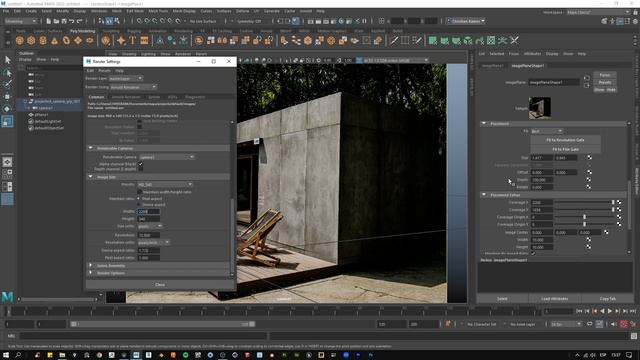Collapse the Placement section in Attribute Editor
640x360 pixels.
tap(484, 123)
